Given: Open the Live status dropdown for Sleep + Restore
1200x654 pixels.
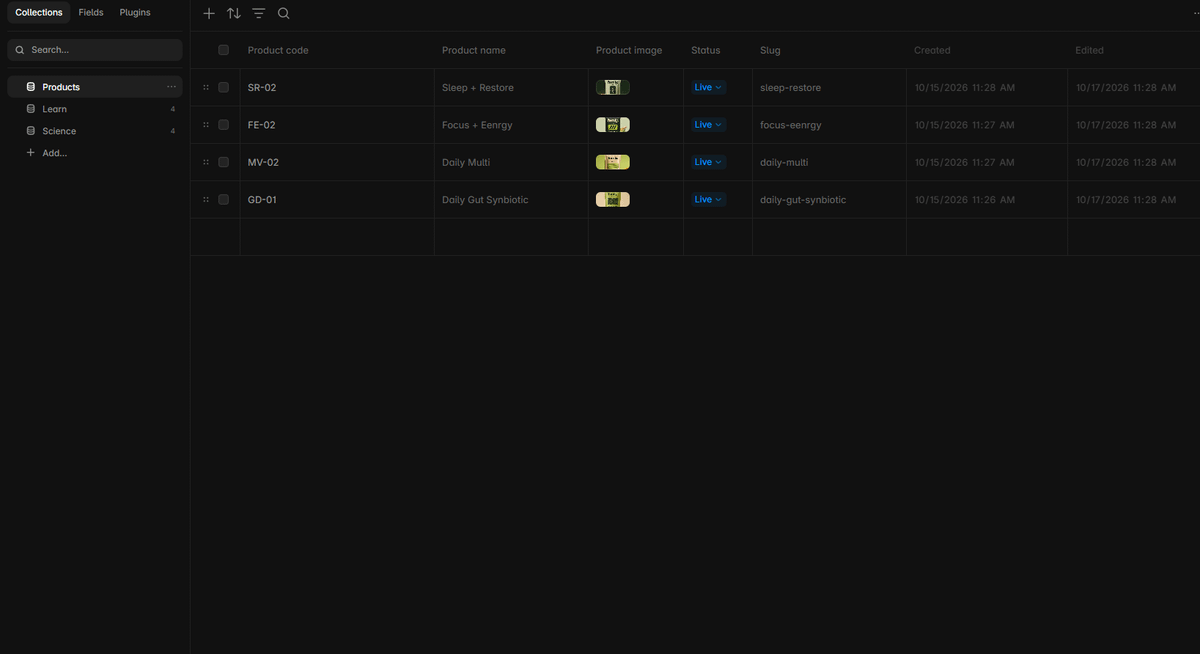Looking at the screenshot, I should 708,87.
